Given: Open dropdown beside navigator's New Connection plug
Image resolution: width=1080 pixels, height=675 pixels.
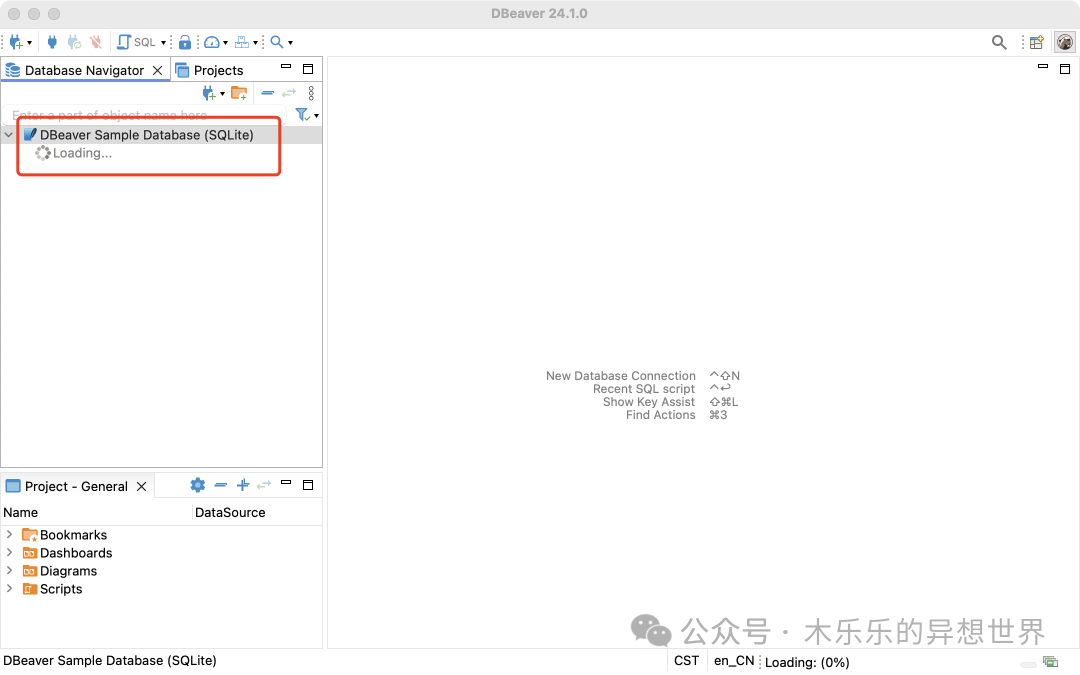Looking at the screenshot, I should click(x=222, y=94).
